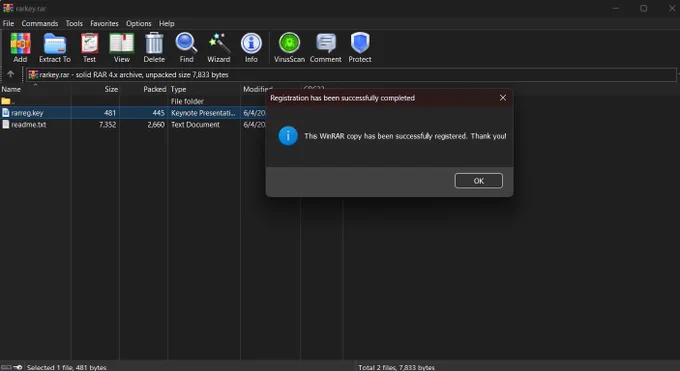The width and height of the screenshot is (680, 371).
Task: Open the Commands menu
Action: tap(40, 23)
